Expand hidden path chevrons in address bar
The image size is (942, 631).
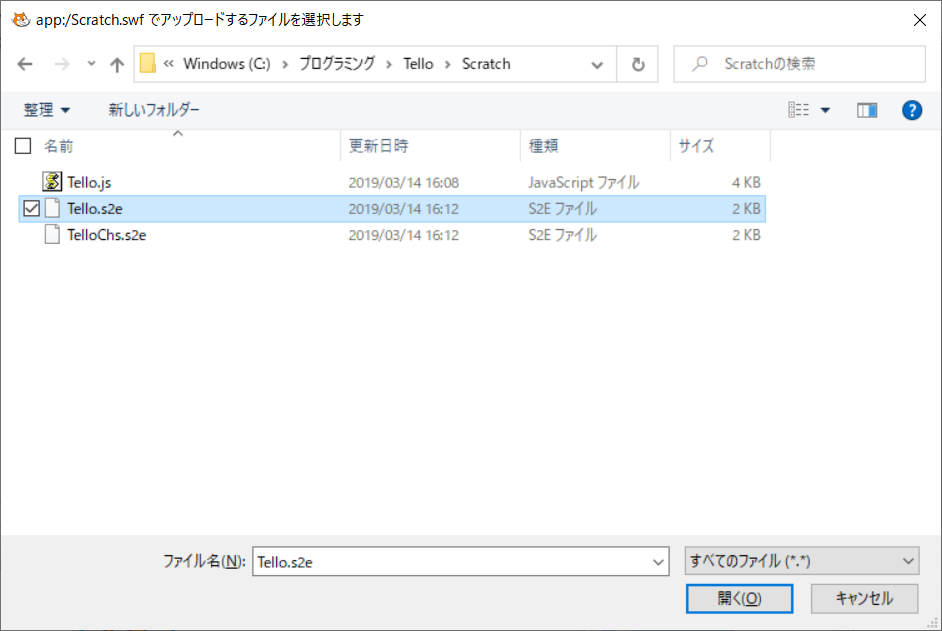tap(169, 64)
